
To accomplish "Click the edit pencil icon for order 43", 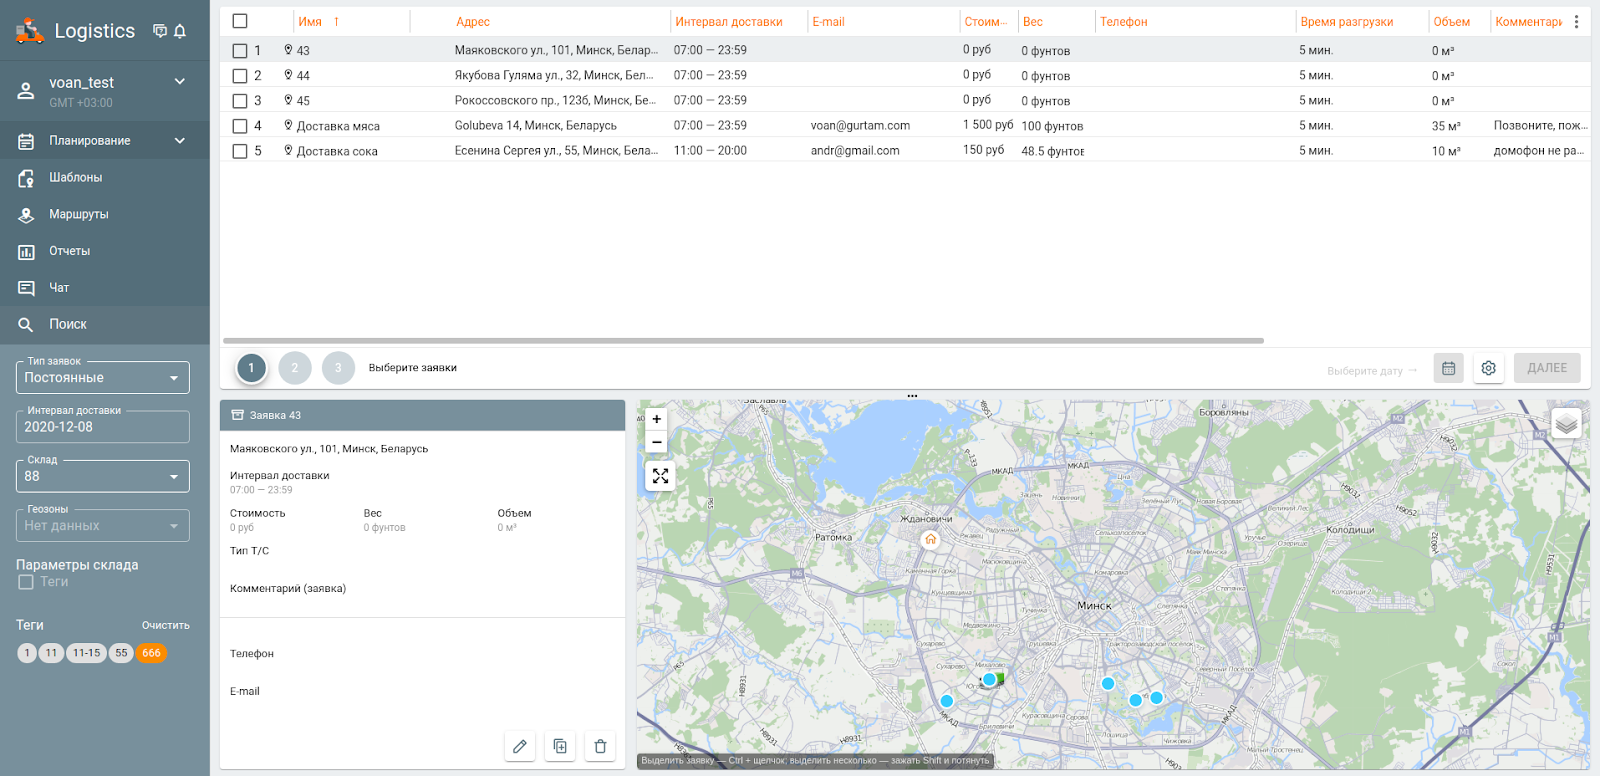I will (520, 746).
